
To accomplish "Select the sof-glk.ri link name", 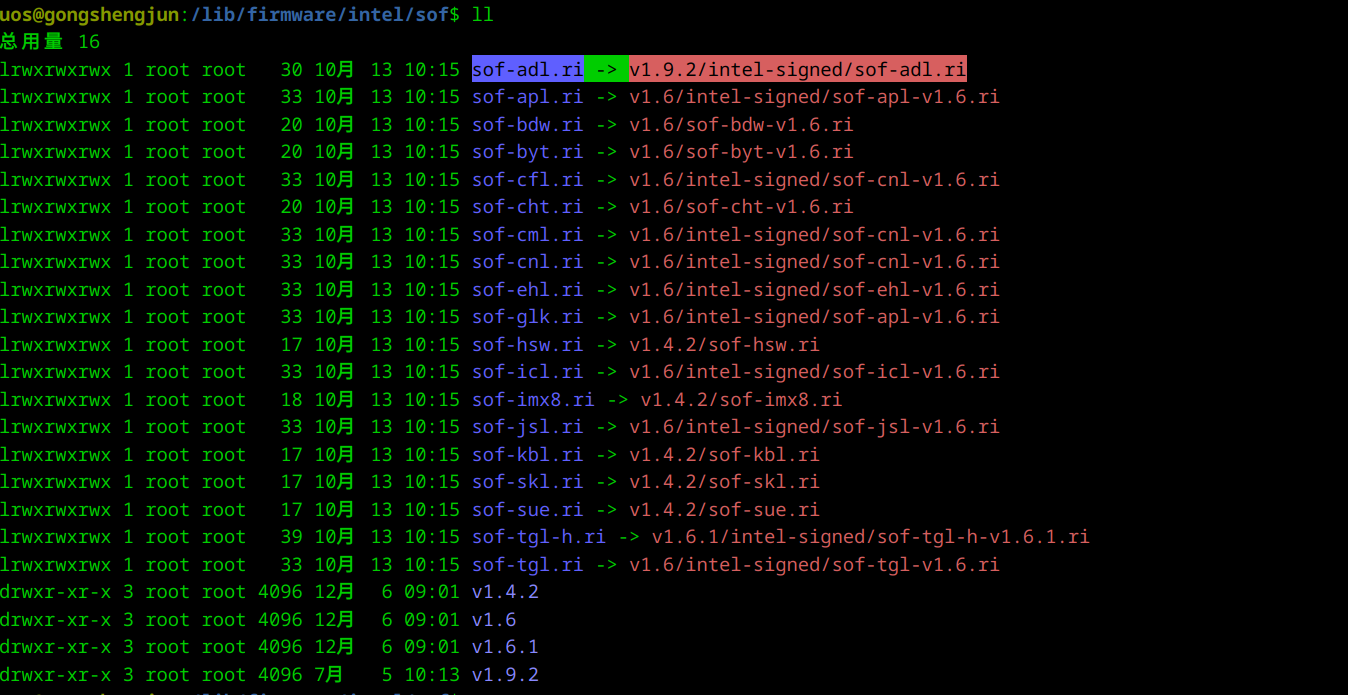I will click(527, 317).
